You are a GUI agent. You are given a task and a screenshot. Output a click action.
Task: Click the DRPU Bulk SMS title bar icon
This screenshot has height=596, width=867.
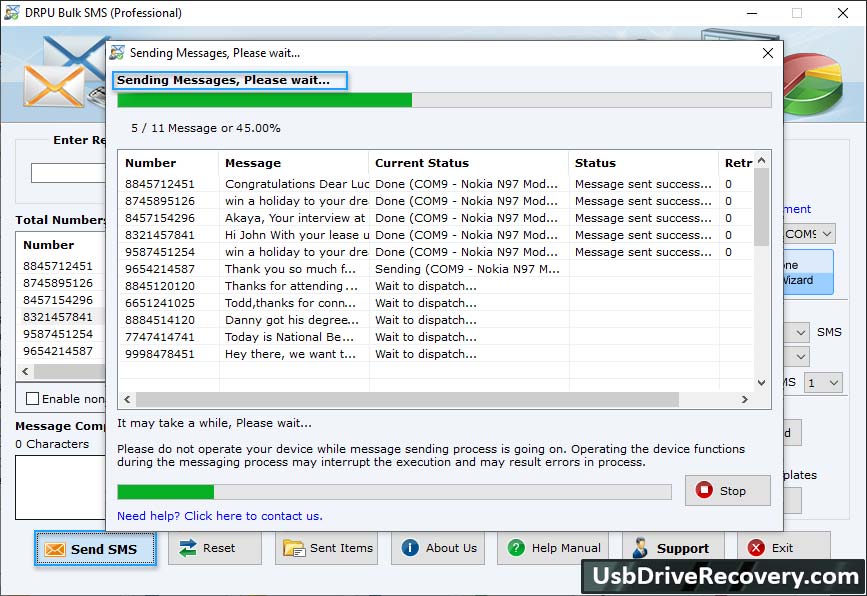tap(12, 13)
